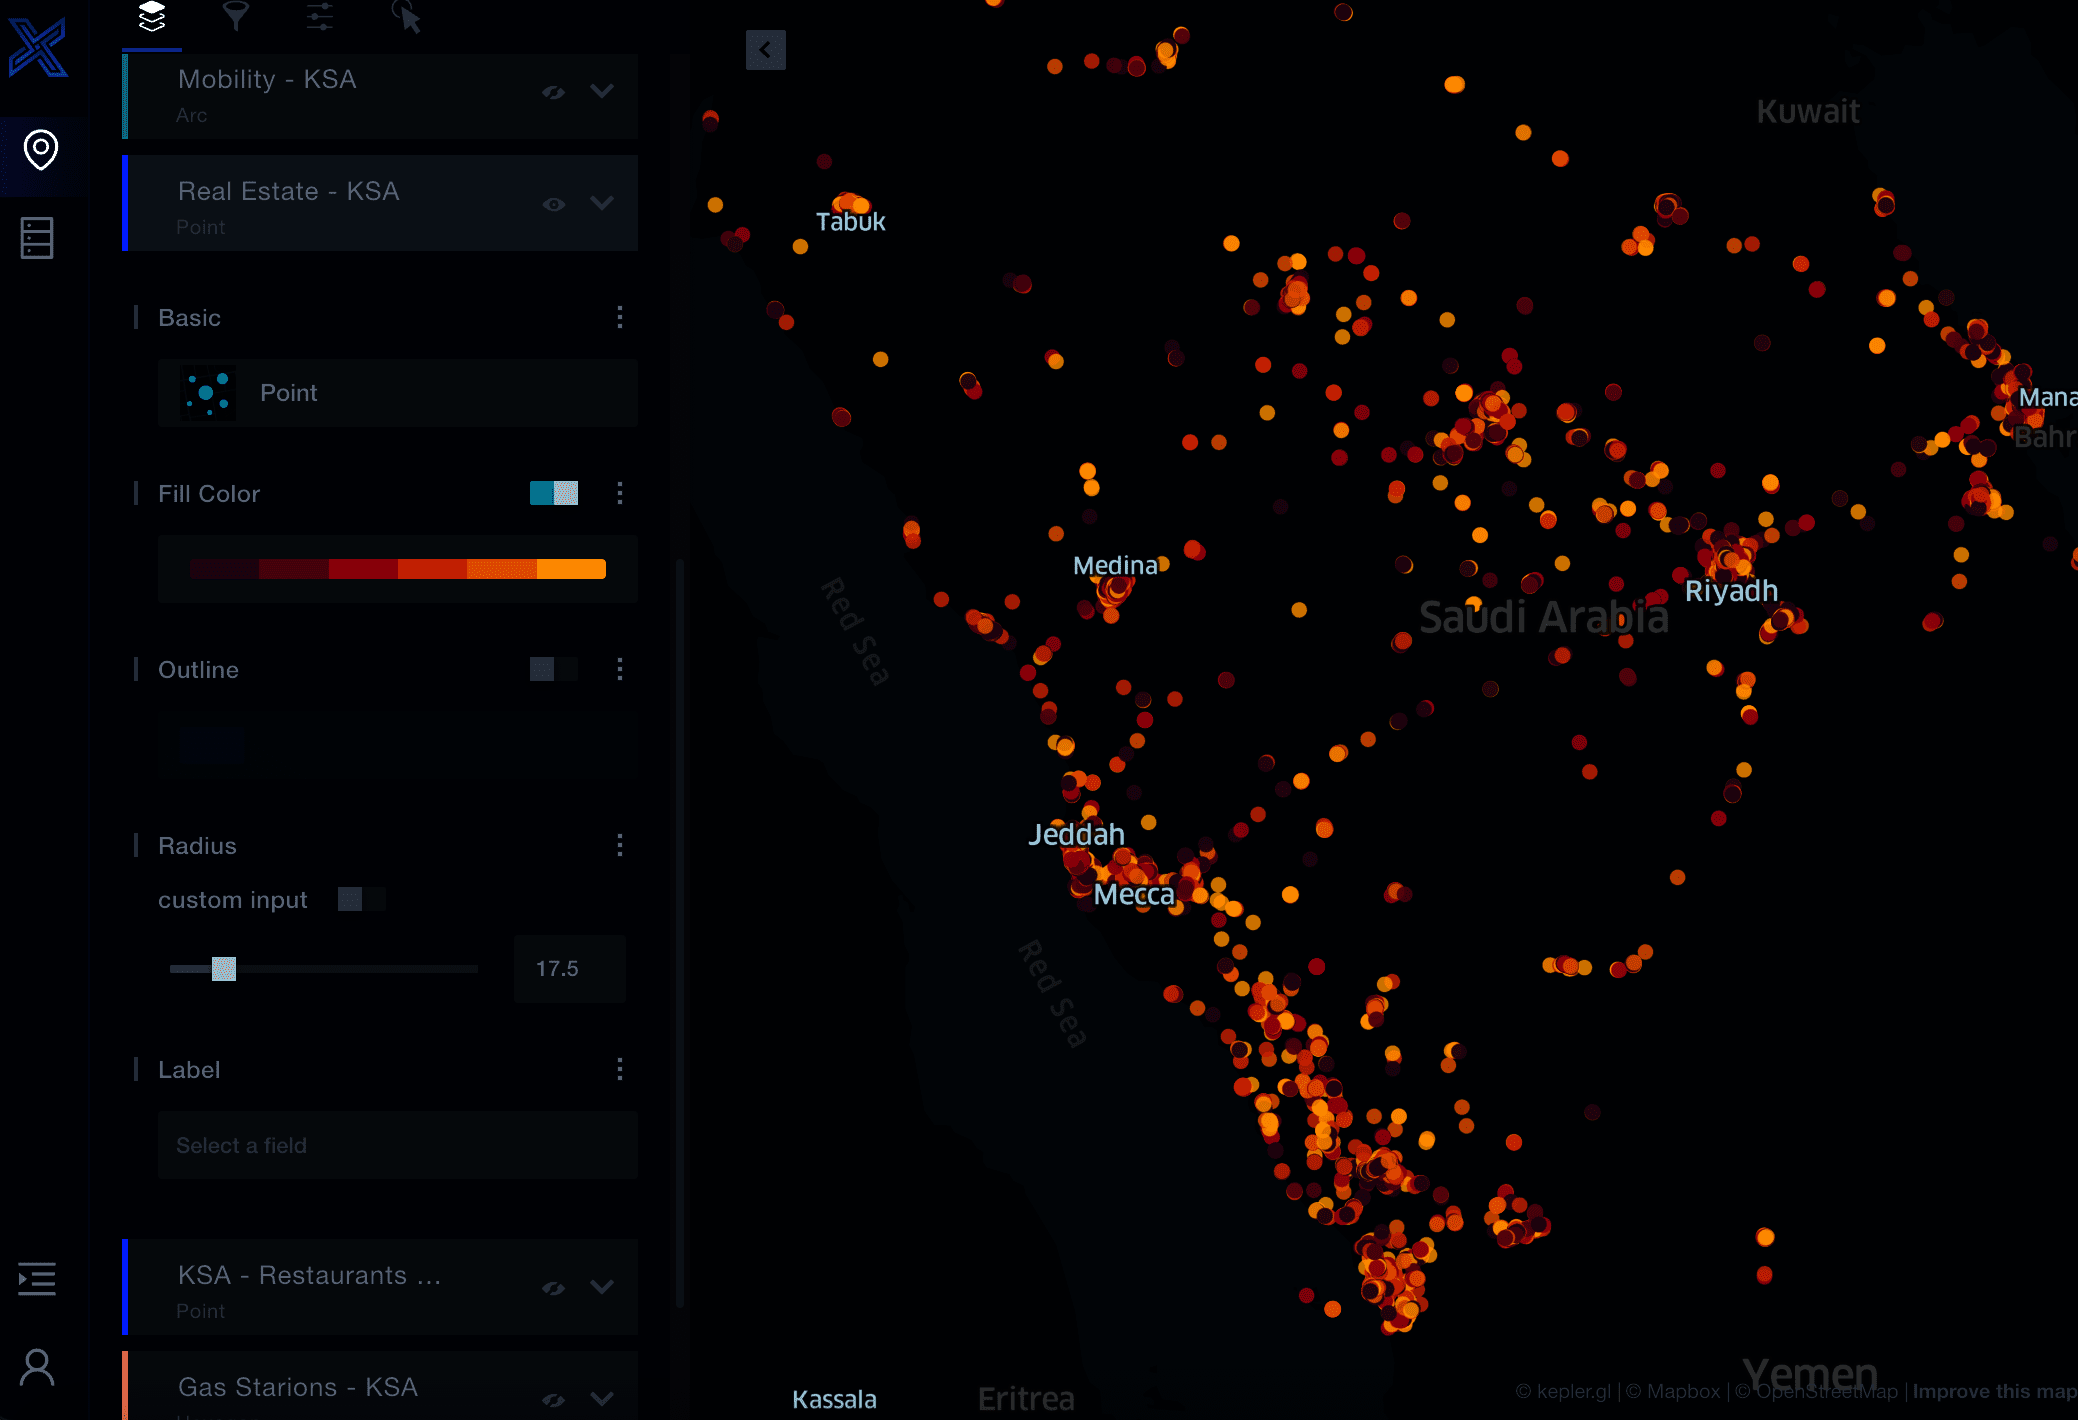2078x1420 pixels.
Task: Adjust the Radius slider handle
Action: pos(224,968)
